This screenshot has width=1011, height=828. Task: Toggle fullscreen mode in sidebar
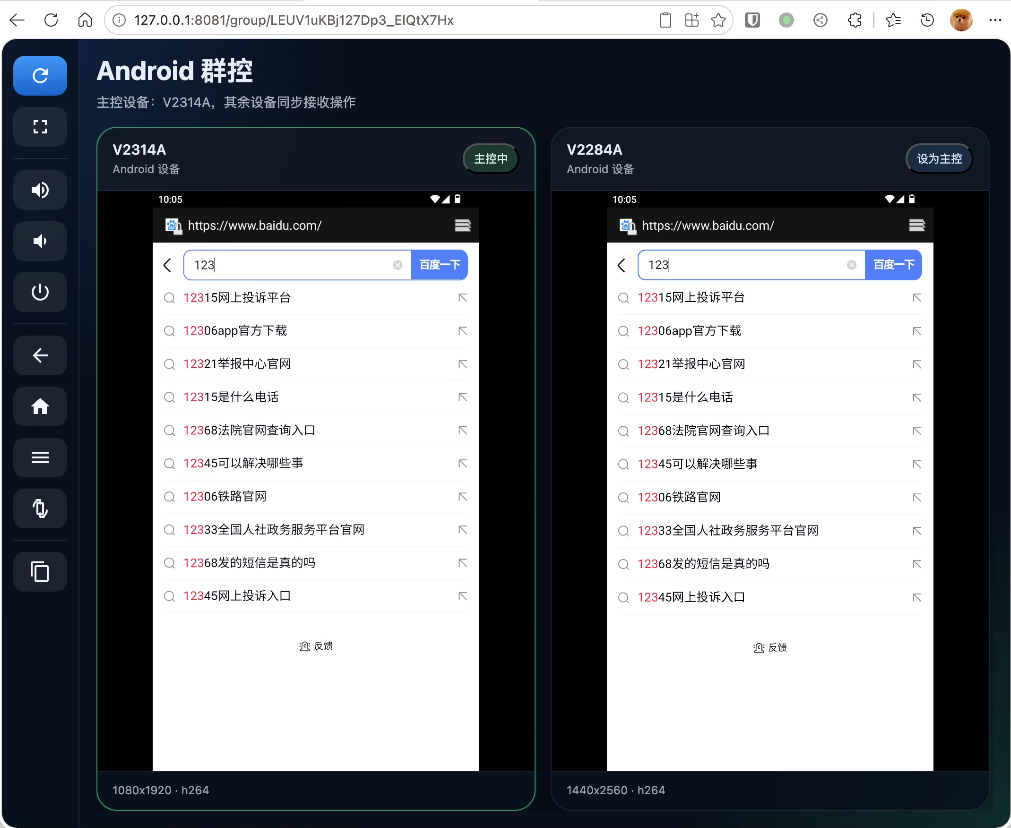click(x=40, y=126)
